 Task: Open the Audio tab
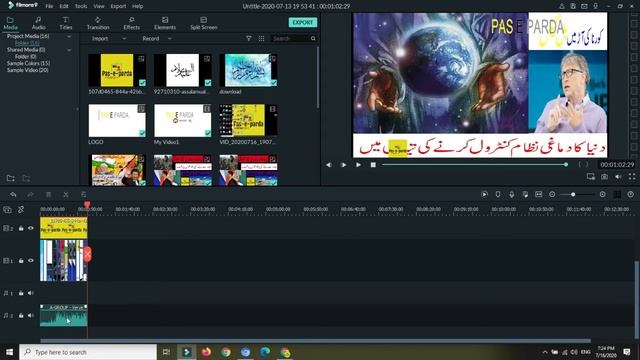(x=38, y=23)
